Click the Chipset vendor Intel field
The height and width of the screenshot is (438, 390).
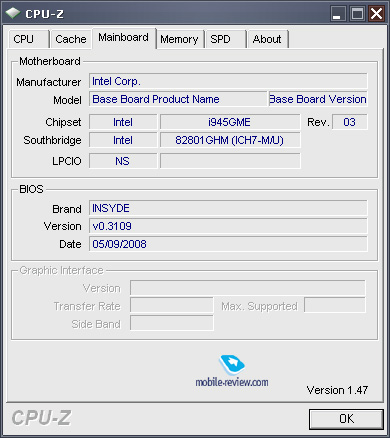tap(123, 122)
